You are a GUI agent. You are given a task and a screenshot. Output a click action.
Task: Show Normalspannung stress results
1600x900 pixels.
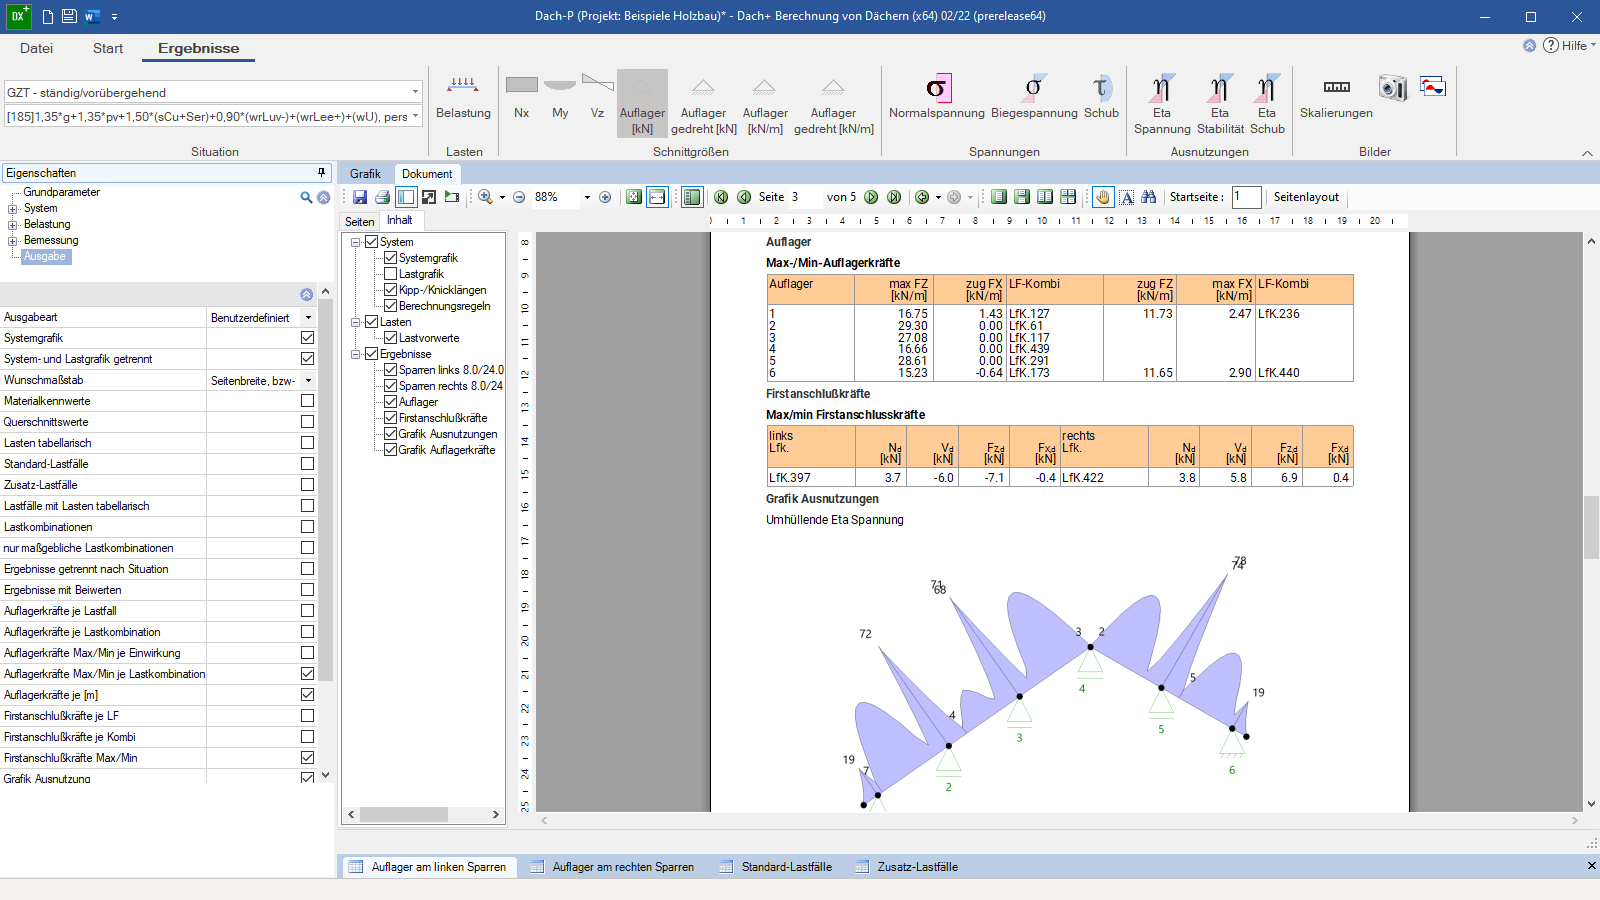pyautogui.click(x=937, y=98)
